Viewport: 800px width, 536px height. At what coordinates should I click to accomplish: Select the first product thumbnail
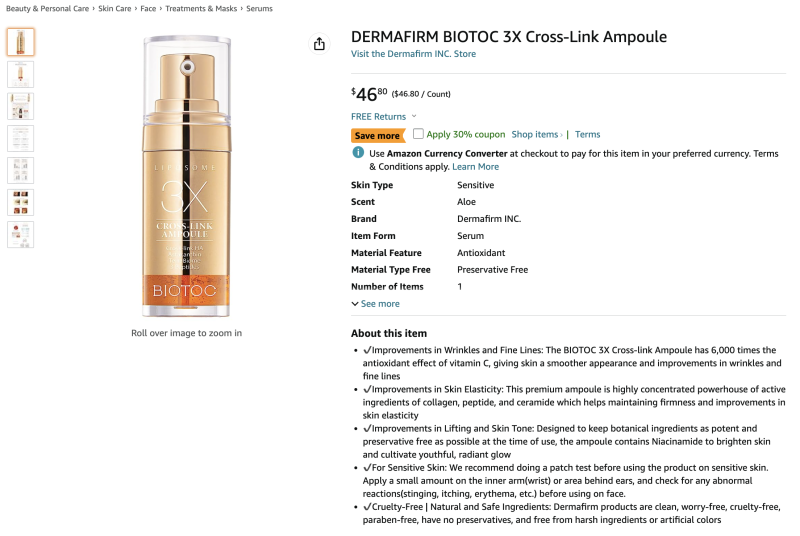click(20, 42)
